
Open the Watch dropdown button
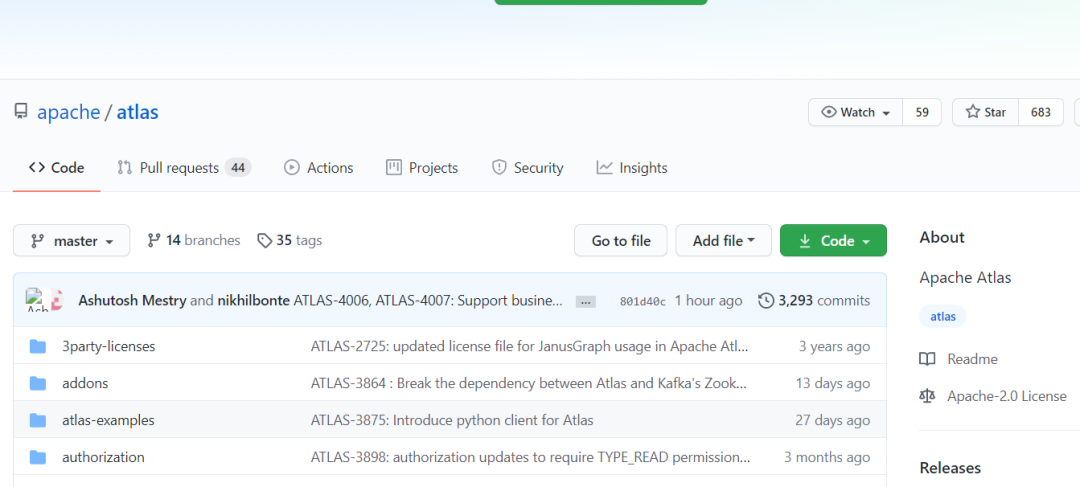pos(855,112)
